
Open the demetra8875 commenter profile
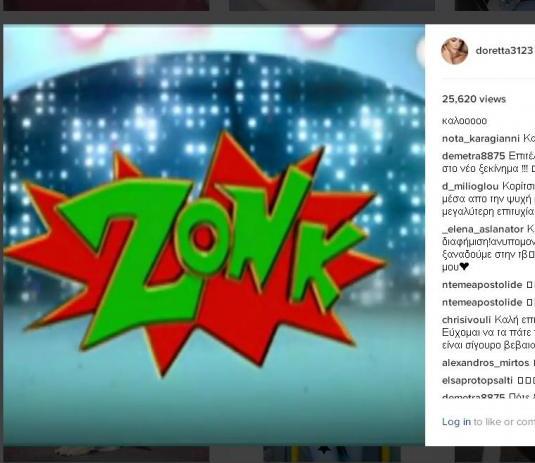coord(474,156)
